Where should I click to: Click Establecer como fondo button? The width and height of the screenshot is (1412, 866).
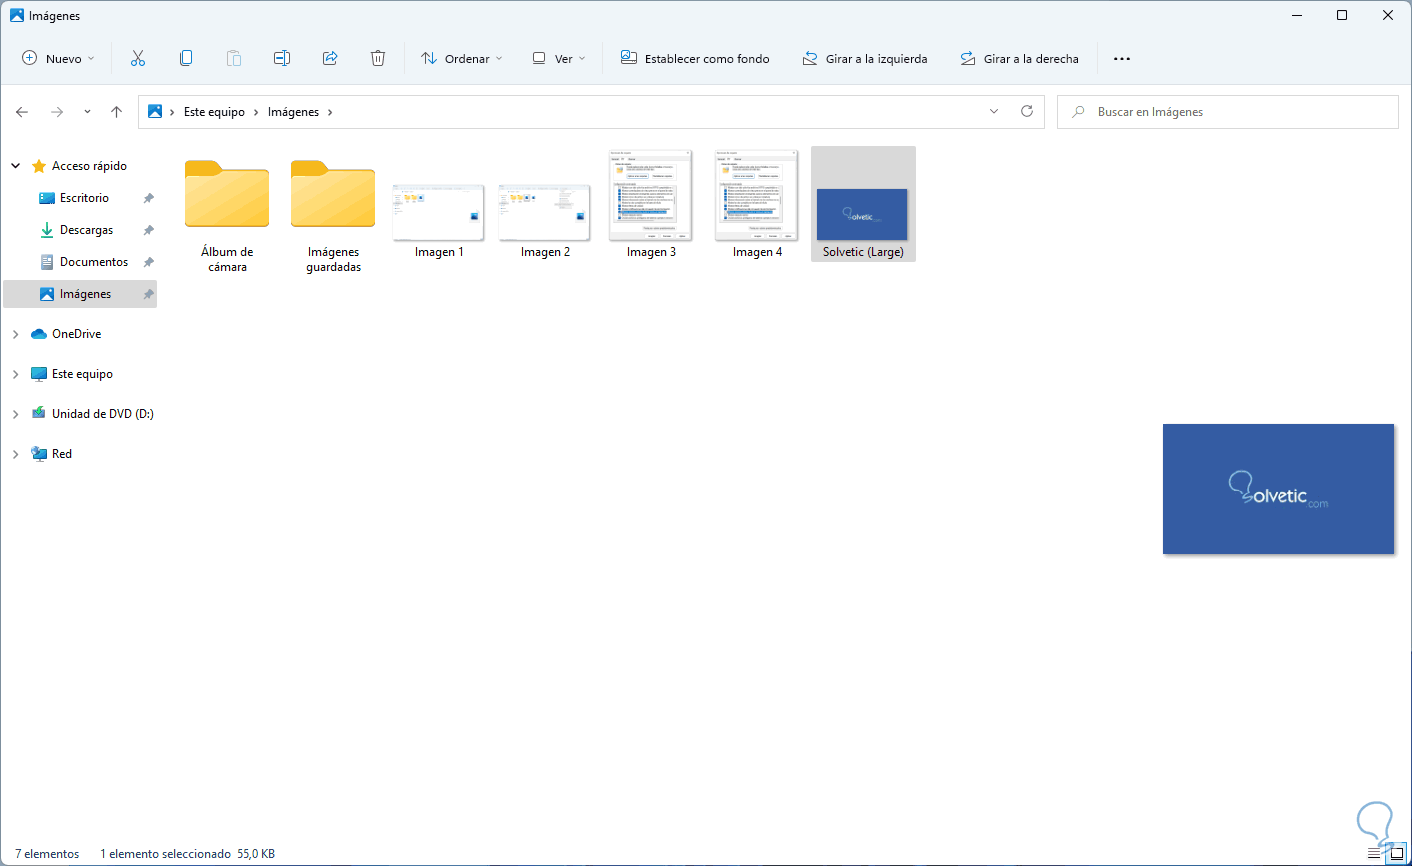click(x=695, y=58)
